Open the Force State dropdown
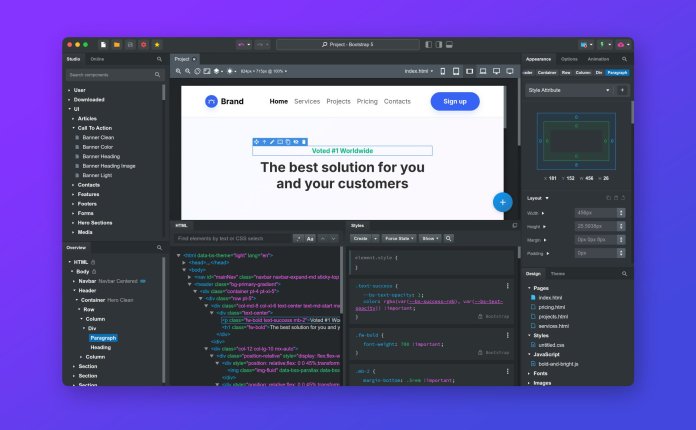This screenshot has width=696, height=430. [x=399, y=238]
